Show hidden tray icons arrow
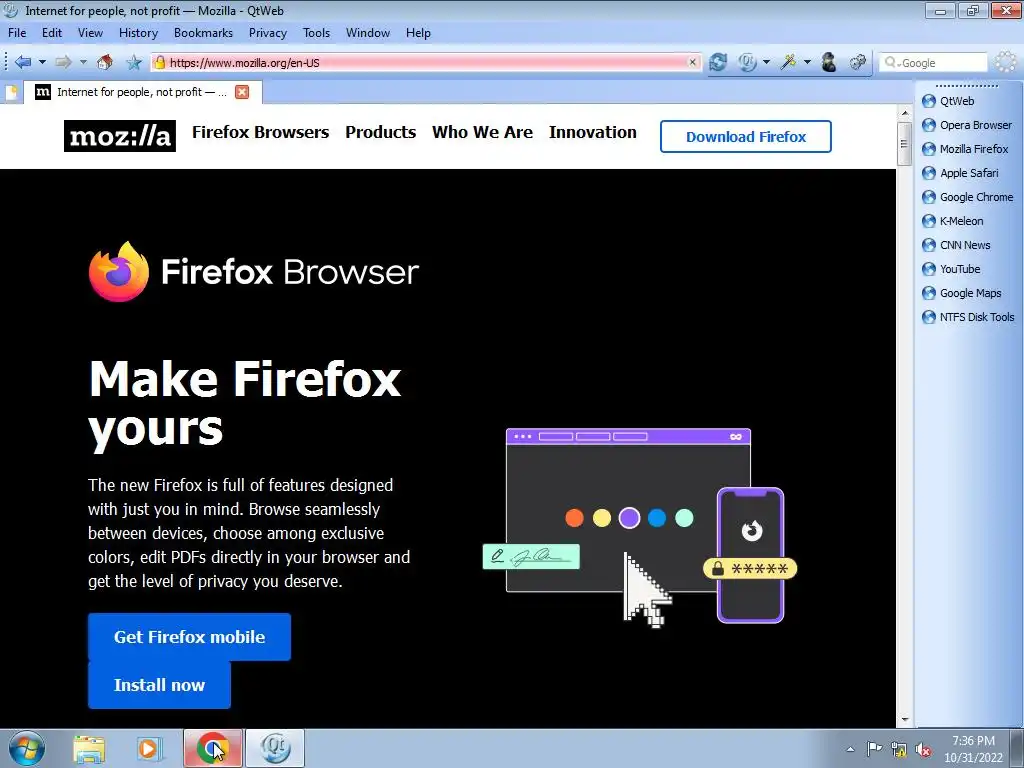1024x768 pixels. 850,750
